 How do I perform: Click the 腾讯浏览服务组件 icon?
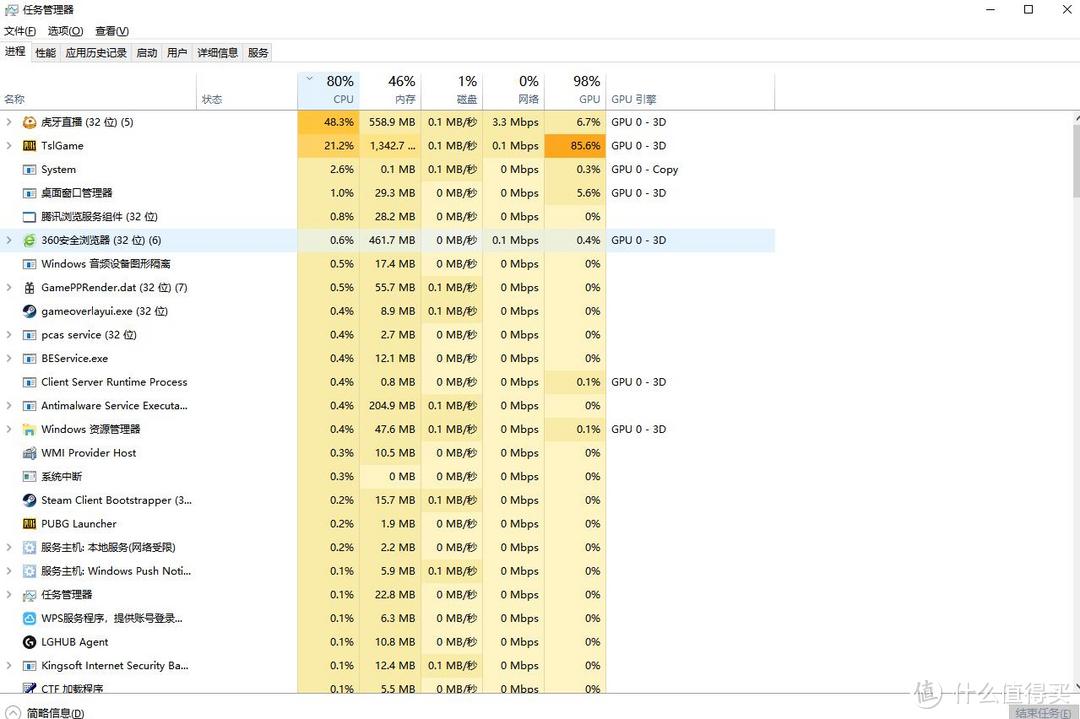point(29,216)
